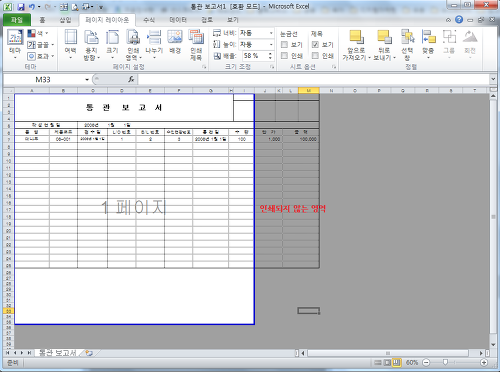Open Sheet Options dialog launcher

(334, 67)
